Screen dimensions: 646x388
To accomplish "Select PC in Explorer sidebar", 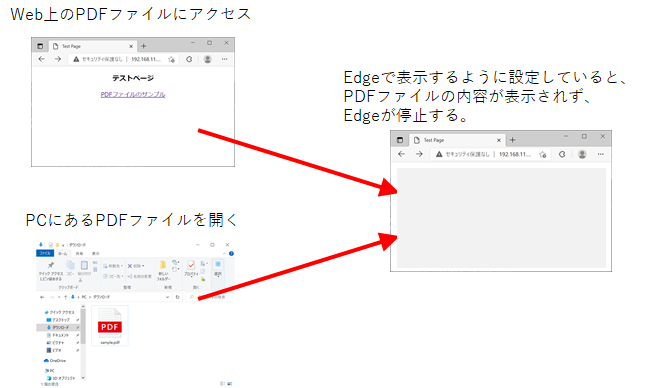I will (x=49, y=371).
